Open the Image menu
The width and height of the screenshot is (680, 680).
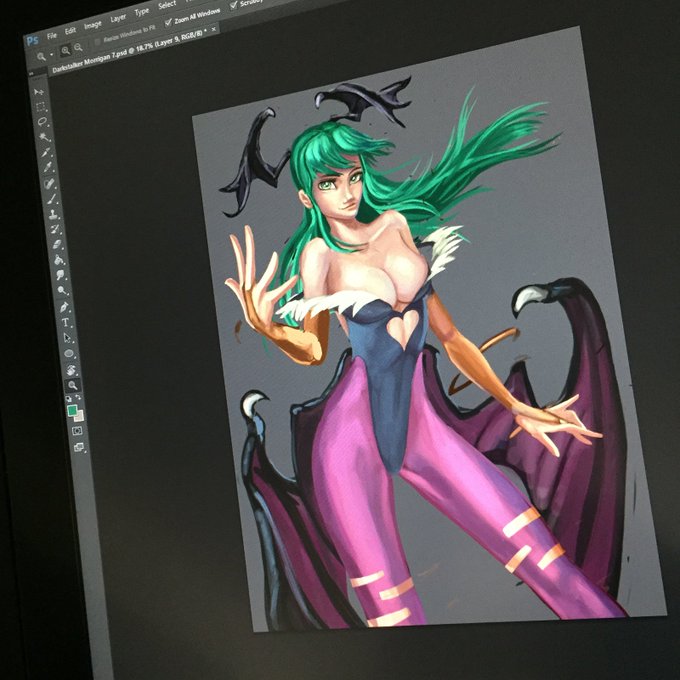pos(92,25)
